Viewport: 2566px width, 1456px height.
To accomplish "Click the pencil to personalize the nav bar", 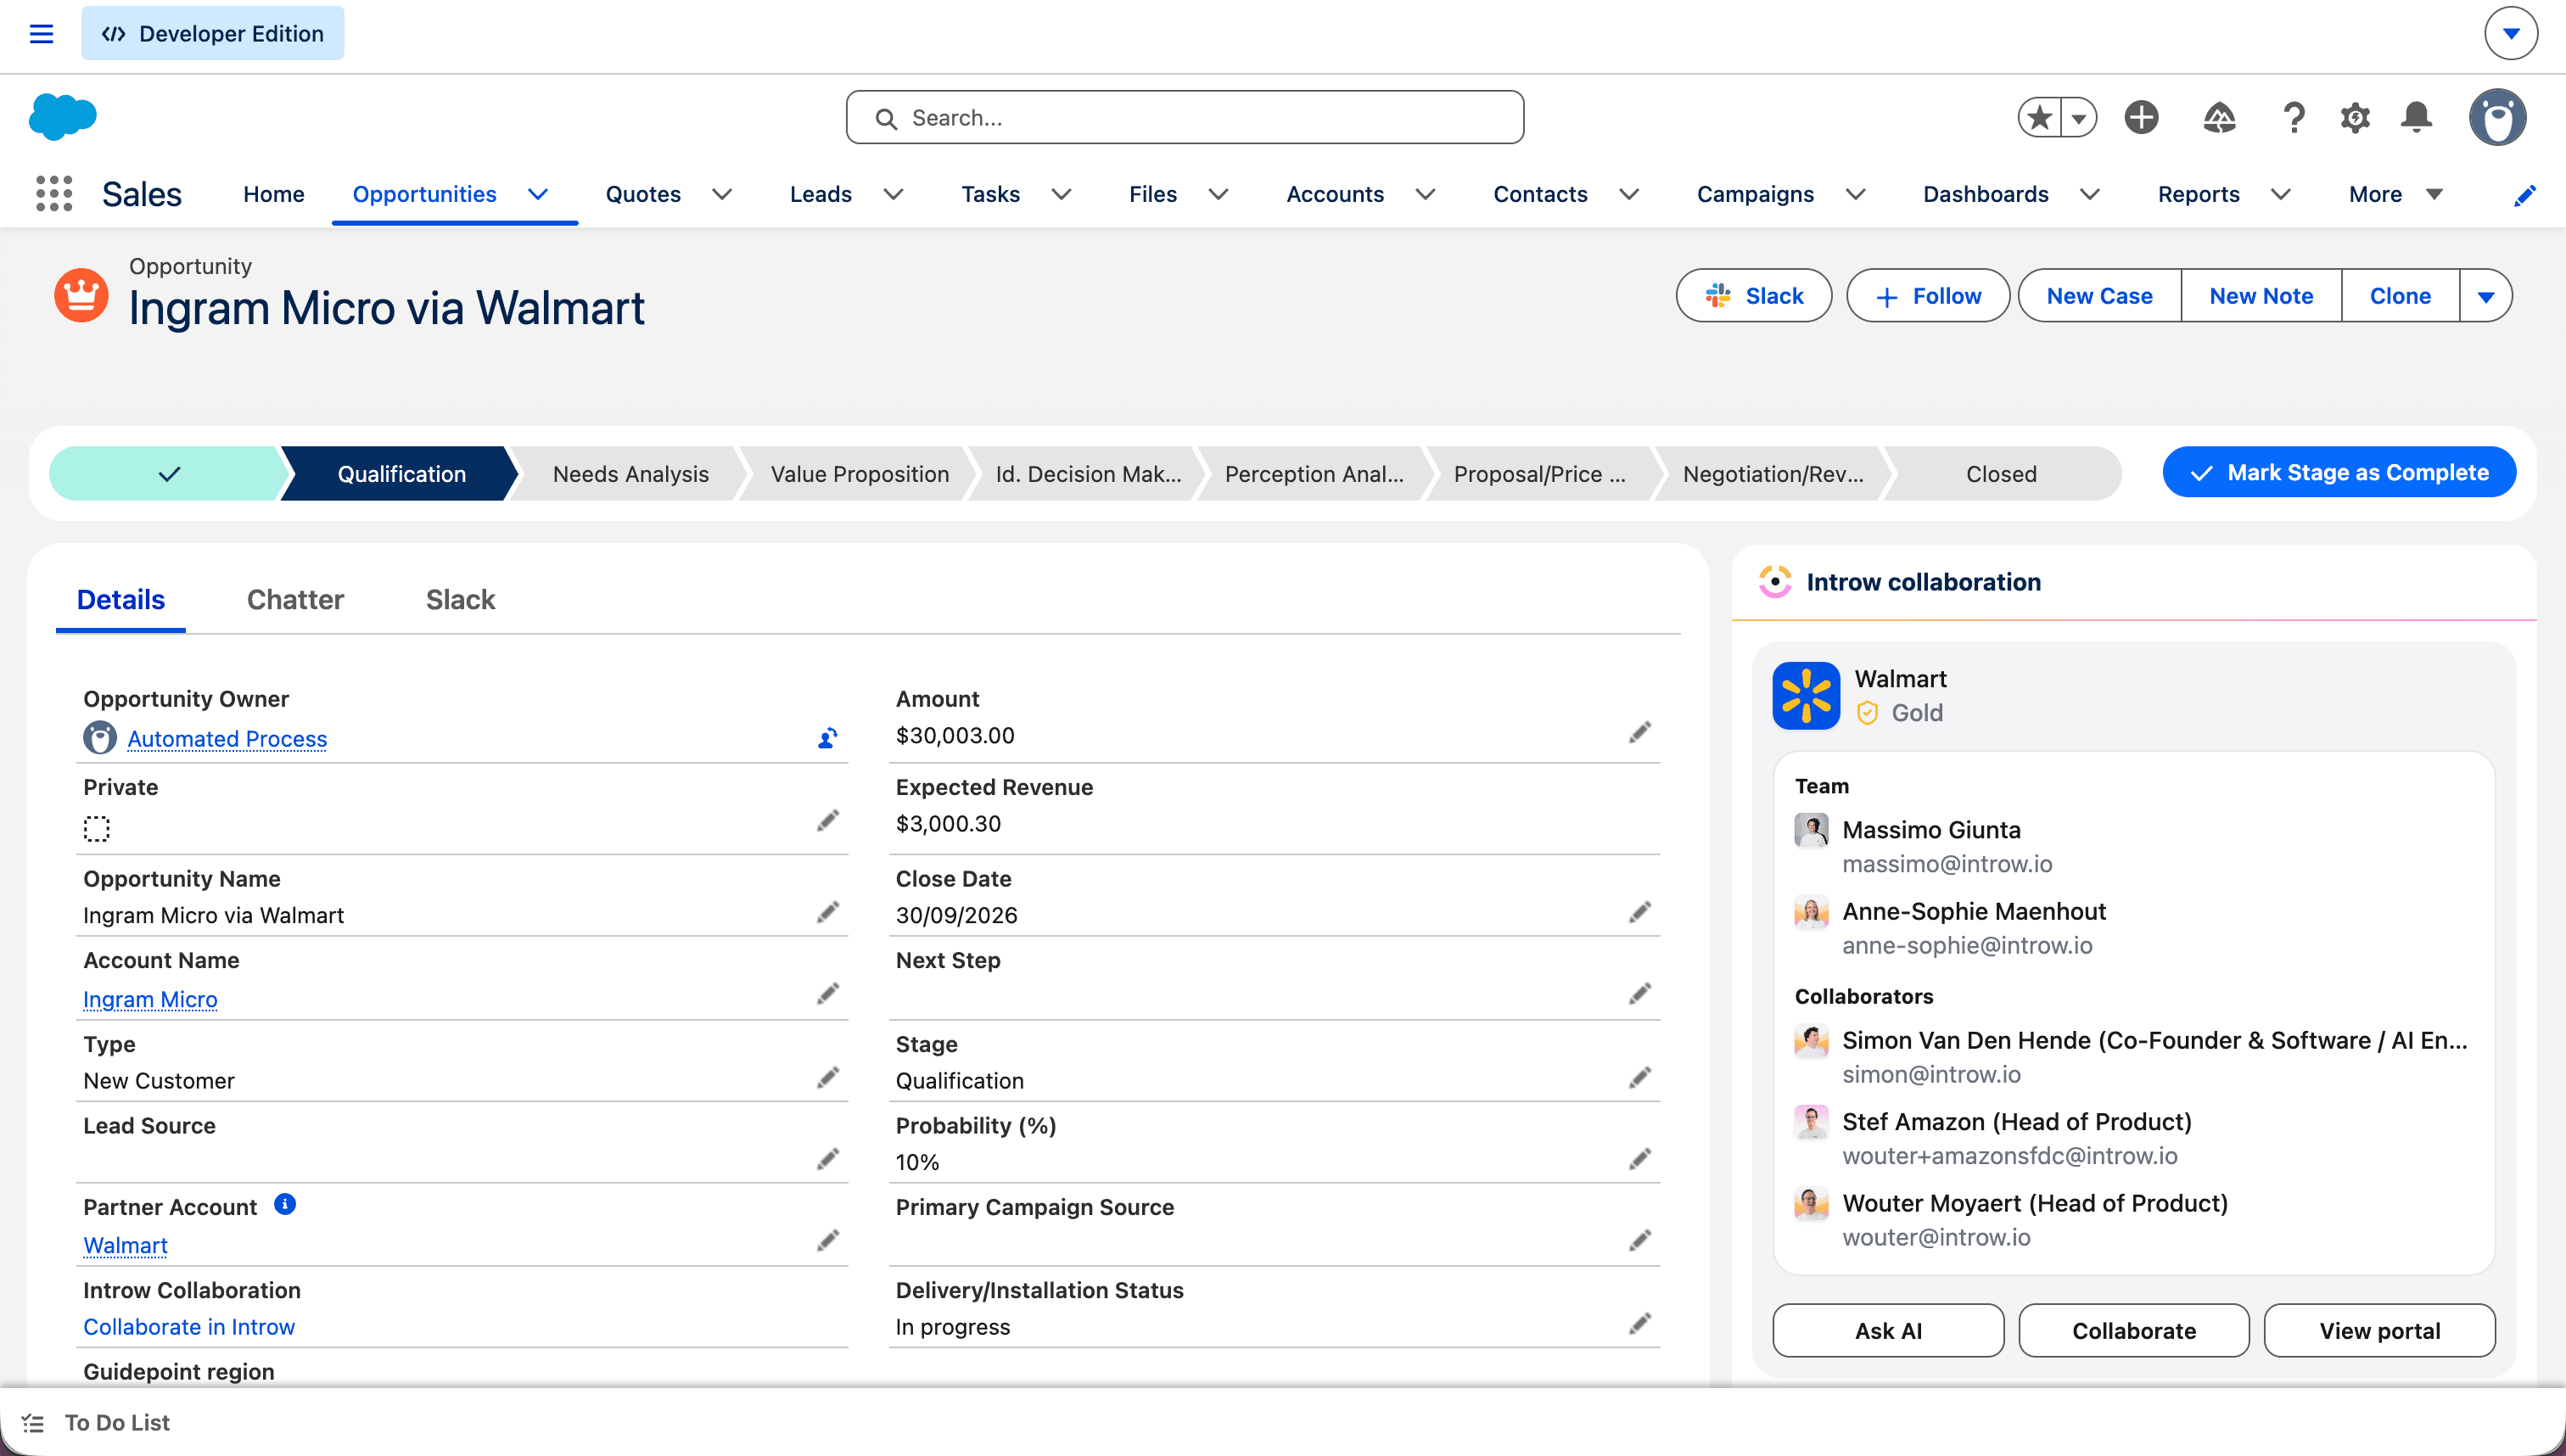I will tap(2525, 195).
